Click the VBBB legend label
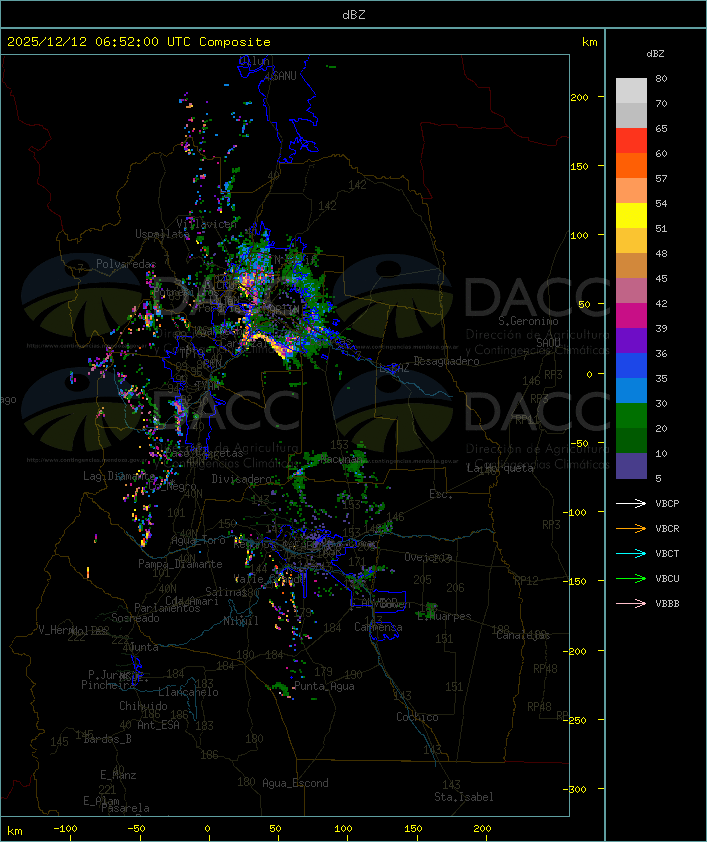 667,604
